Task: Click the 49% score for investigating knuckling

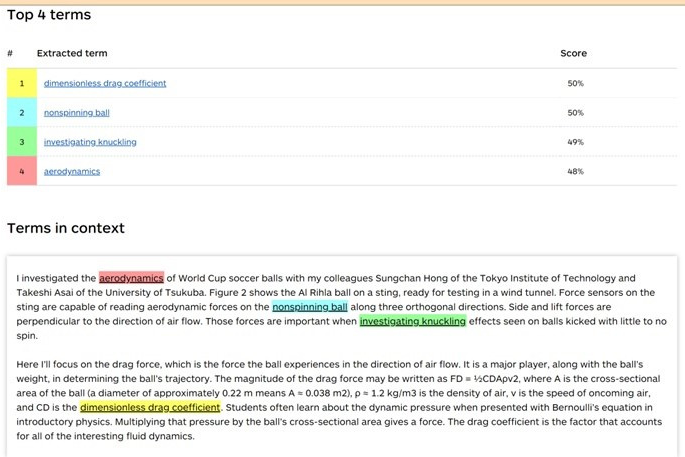Action: coord(575,142)
